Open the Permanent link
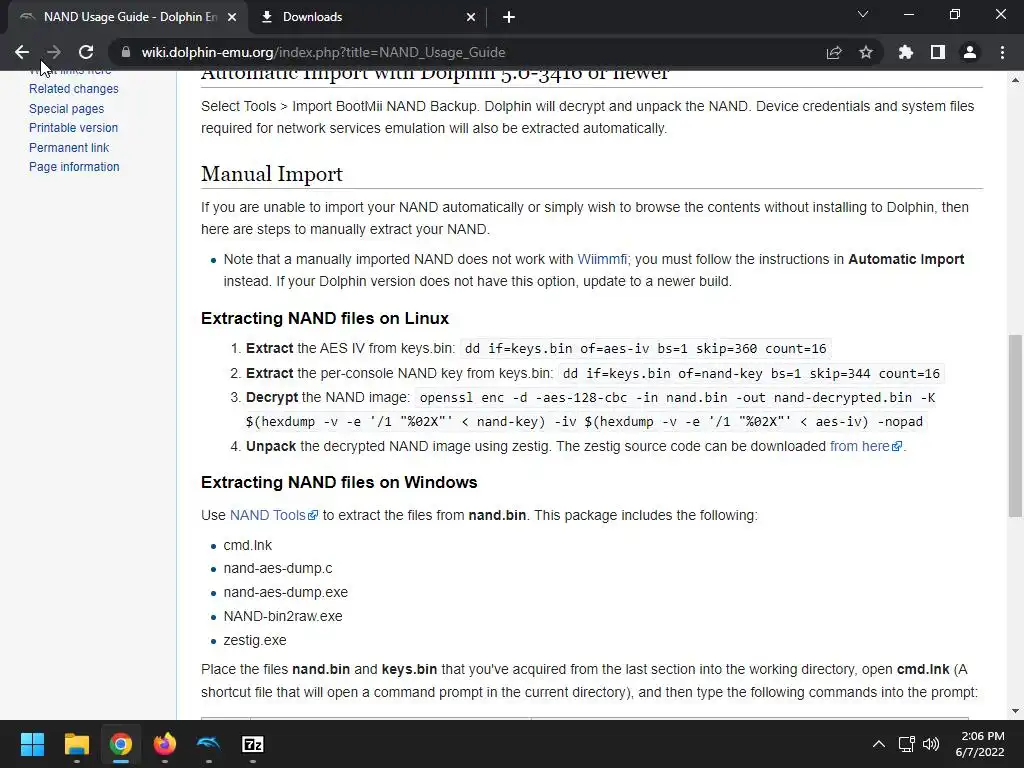Screen dimensions: 1024x768 click(x=69, y=148)
